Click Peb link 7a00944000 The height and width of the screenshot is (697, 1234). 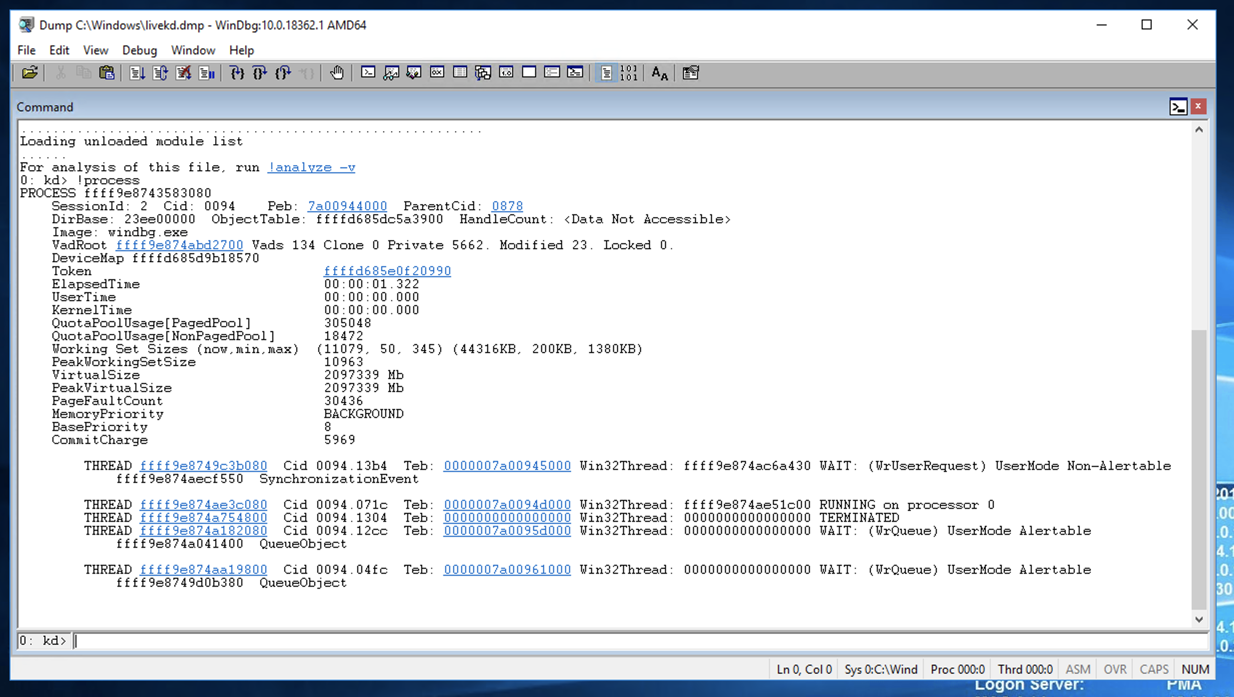tap(347, 206)
